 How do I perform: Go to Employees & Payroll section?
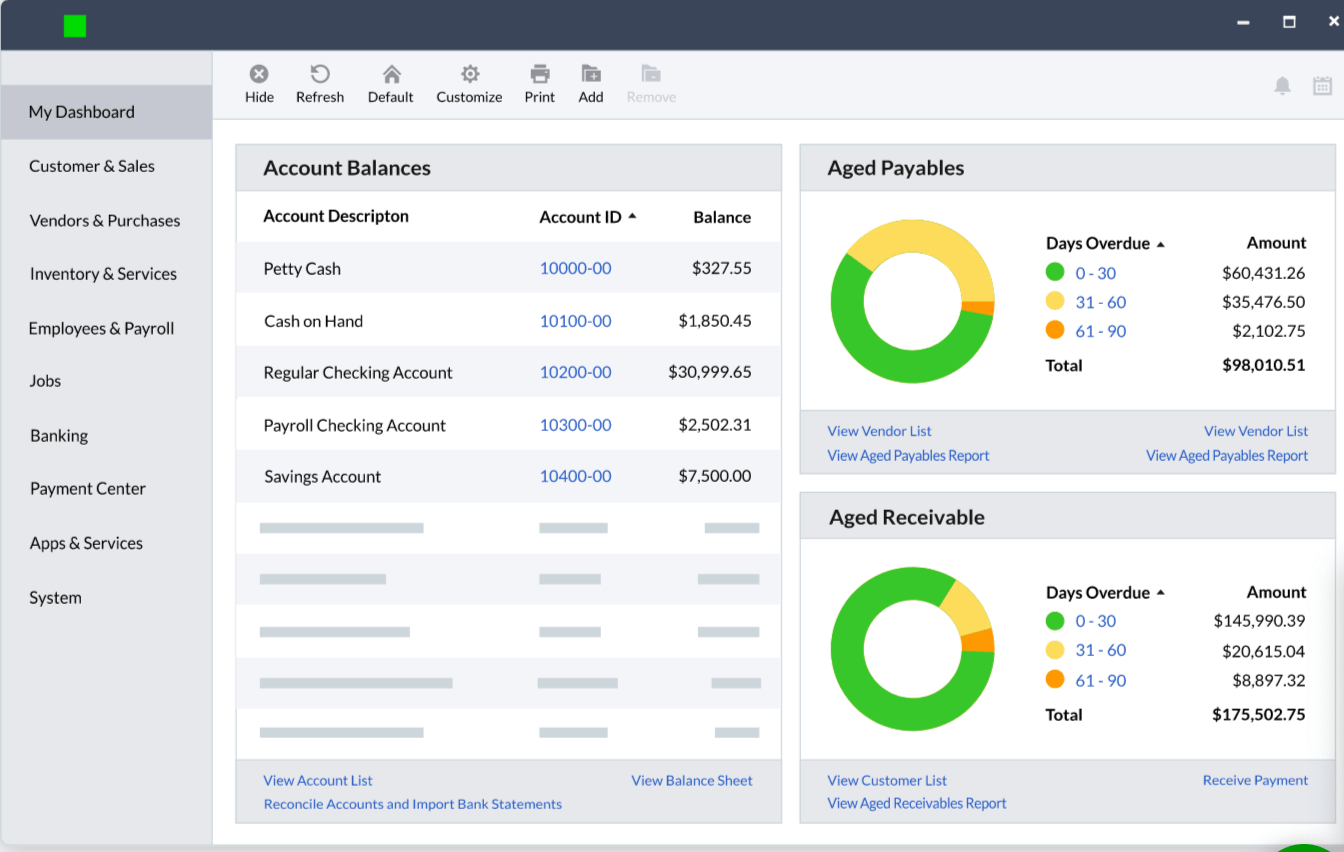pos(101,328)
